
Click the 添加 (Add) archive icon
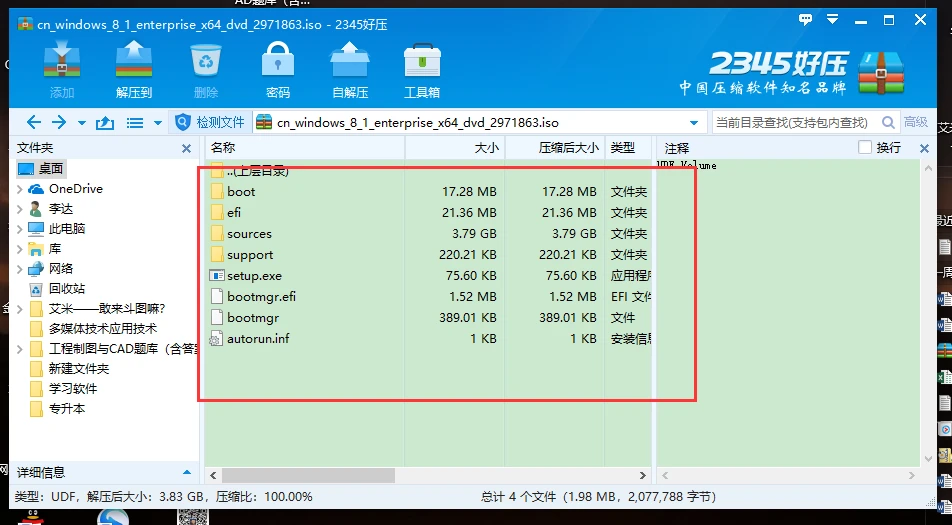point(61,68)
